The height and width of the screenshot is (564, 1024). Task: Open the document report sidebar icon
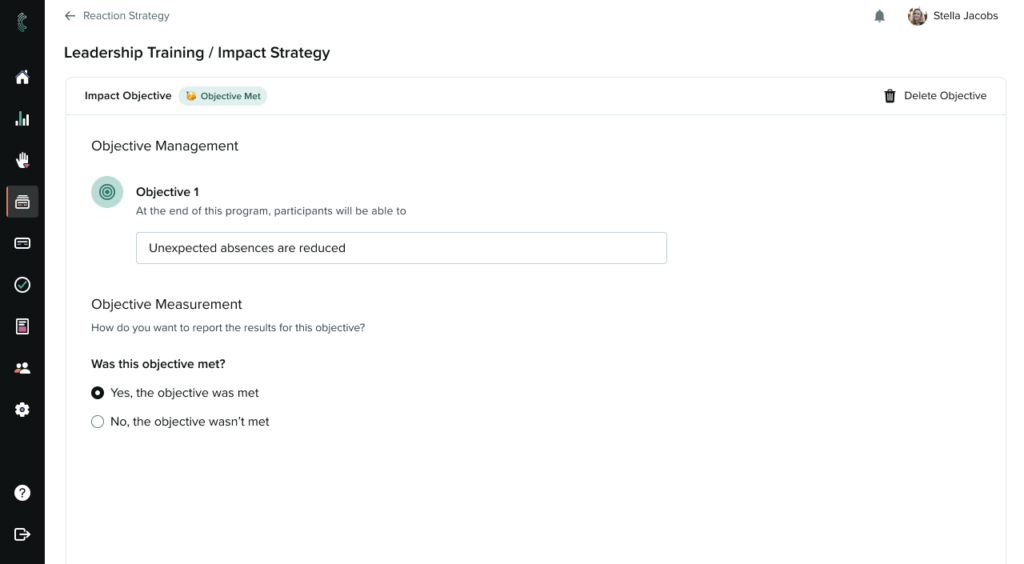tap(22, 326)
